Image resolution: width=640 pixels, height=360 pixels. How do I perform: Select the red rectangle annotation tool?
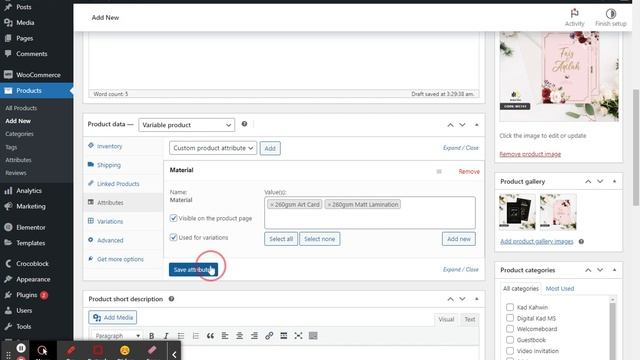pos(98,351)
